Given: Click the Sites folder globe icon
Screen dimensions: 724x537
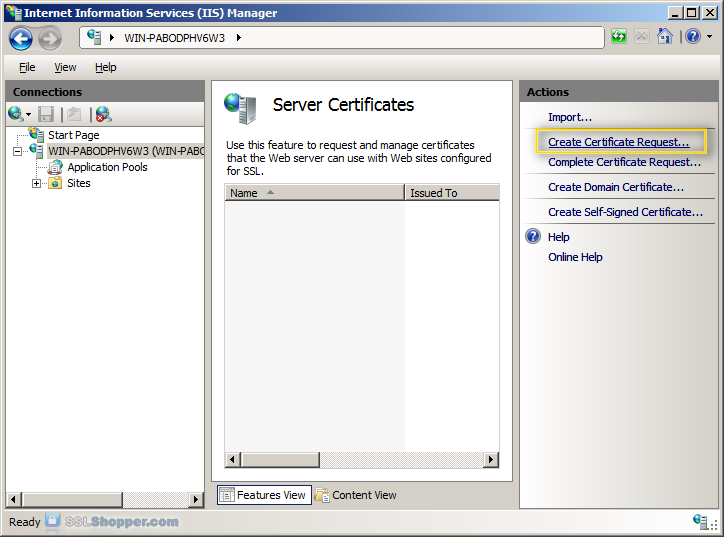Looking at the screenshot, I should point(55,183).
